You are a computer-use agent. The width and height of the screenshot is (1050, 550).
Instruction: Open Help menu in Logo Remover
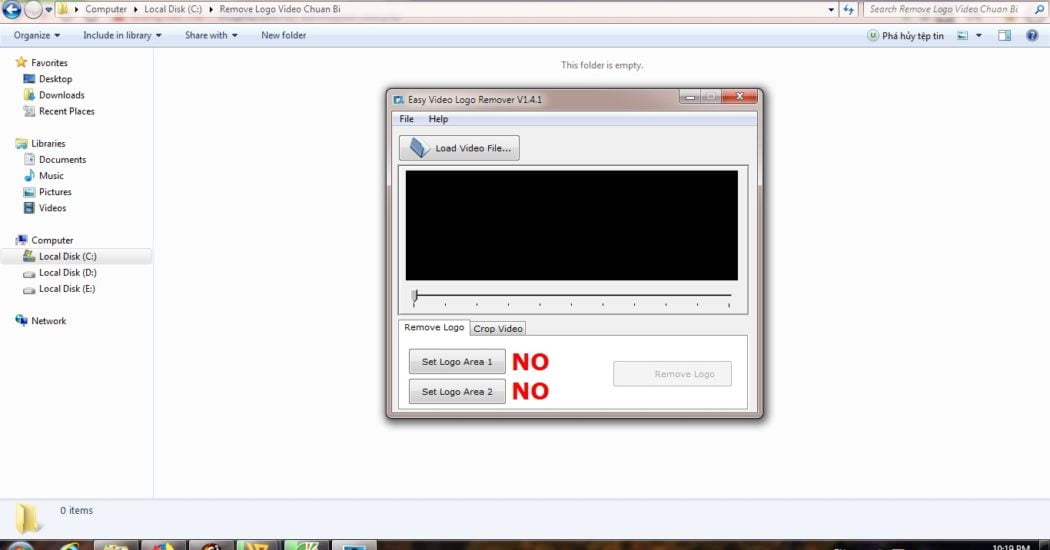coord(438,119)
